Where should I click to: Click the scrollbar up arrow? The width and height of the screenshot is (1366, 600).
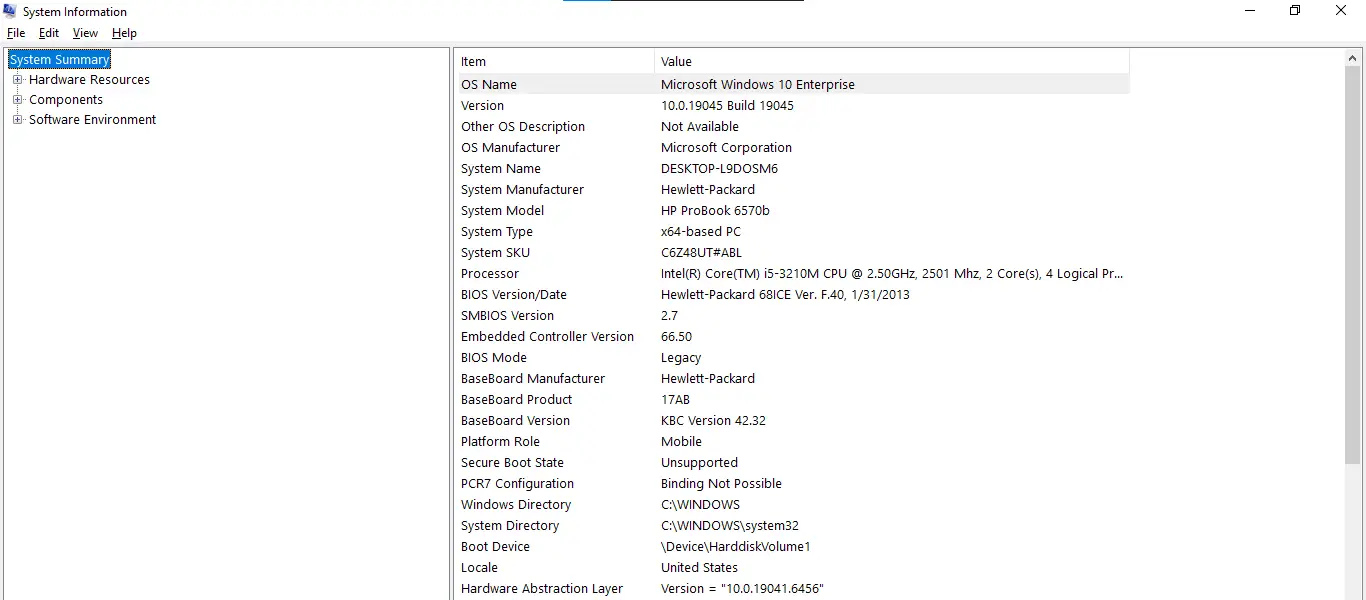[x=1352, y=56]
